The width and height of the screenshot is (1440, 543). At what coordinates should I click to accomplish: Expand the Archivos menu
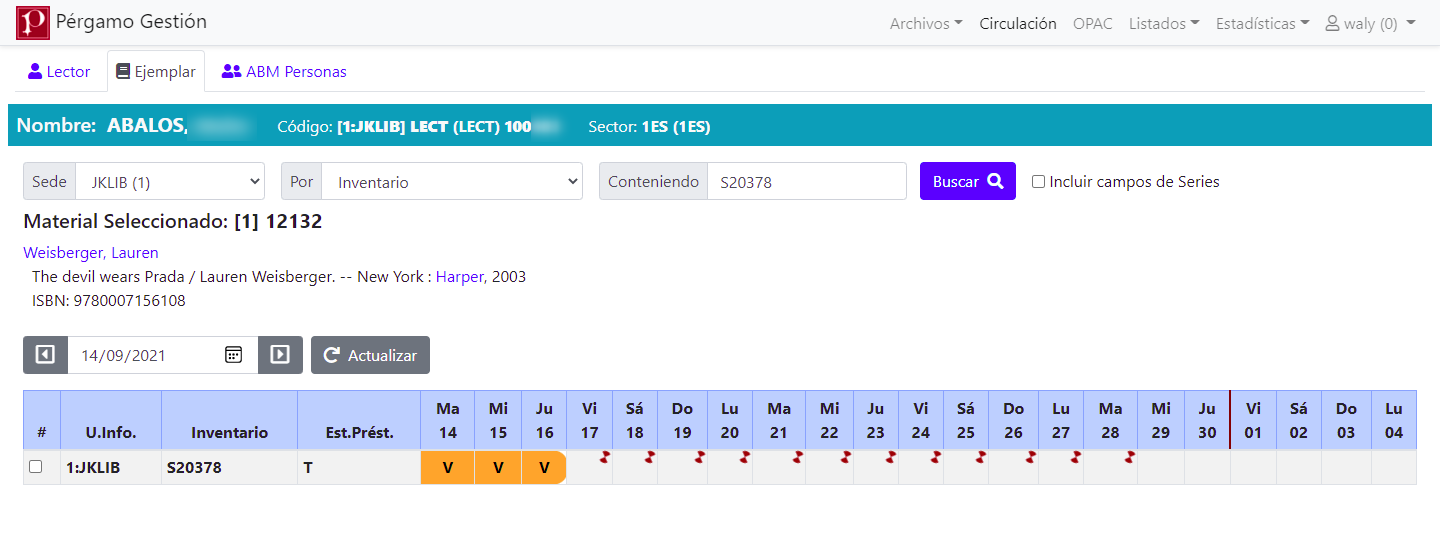[925, 24]
